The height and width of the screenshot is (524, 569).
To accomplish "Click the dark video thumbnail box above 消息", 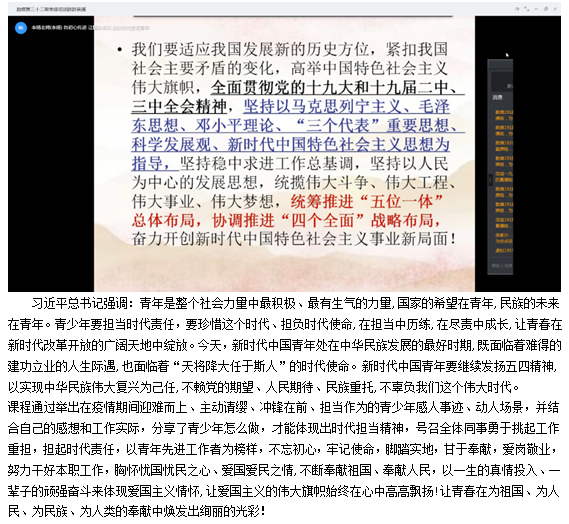I will click(502, 81).
